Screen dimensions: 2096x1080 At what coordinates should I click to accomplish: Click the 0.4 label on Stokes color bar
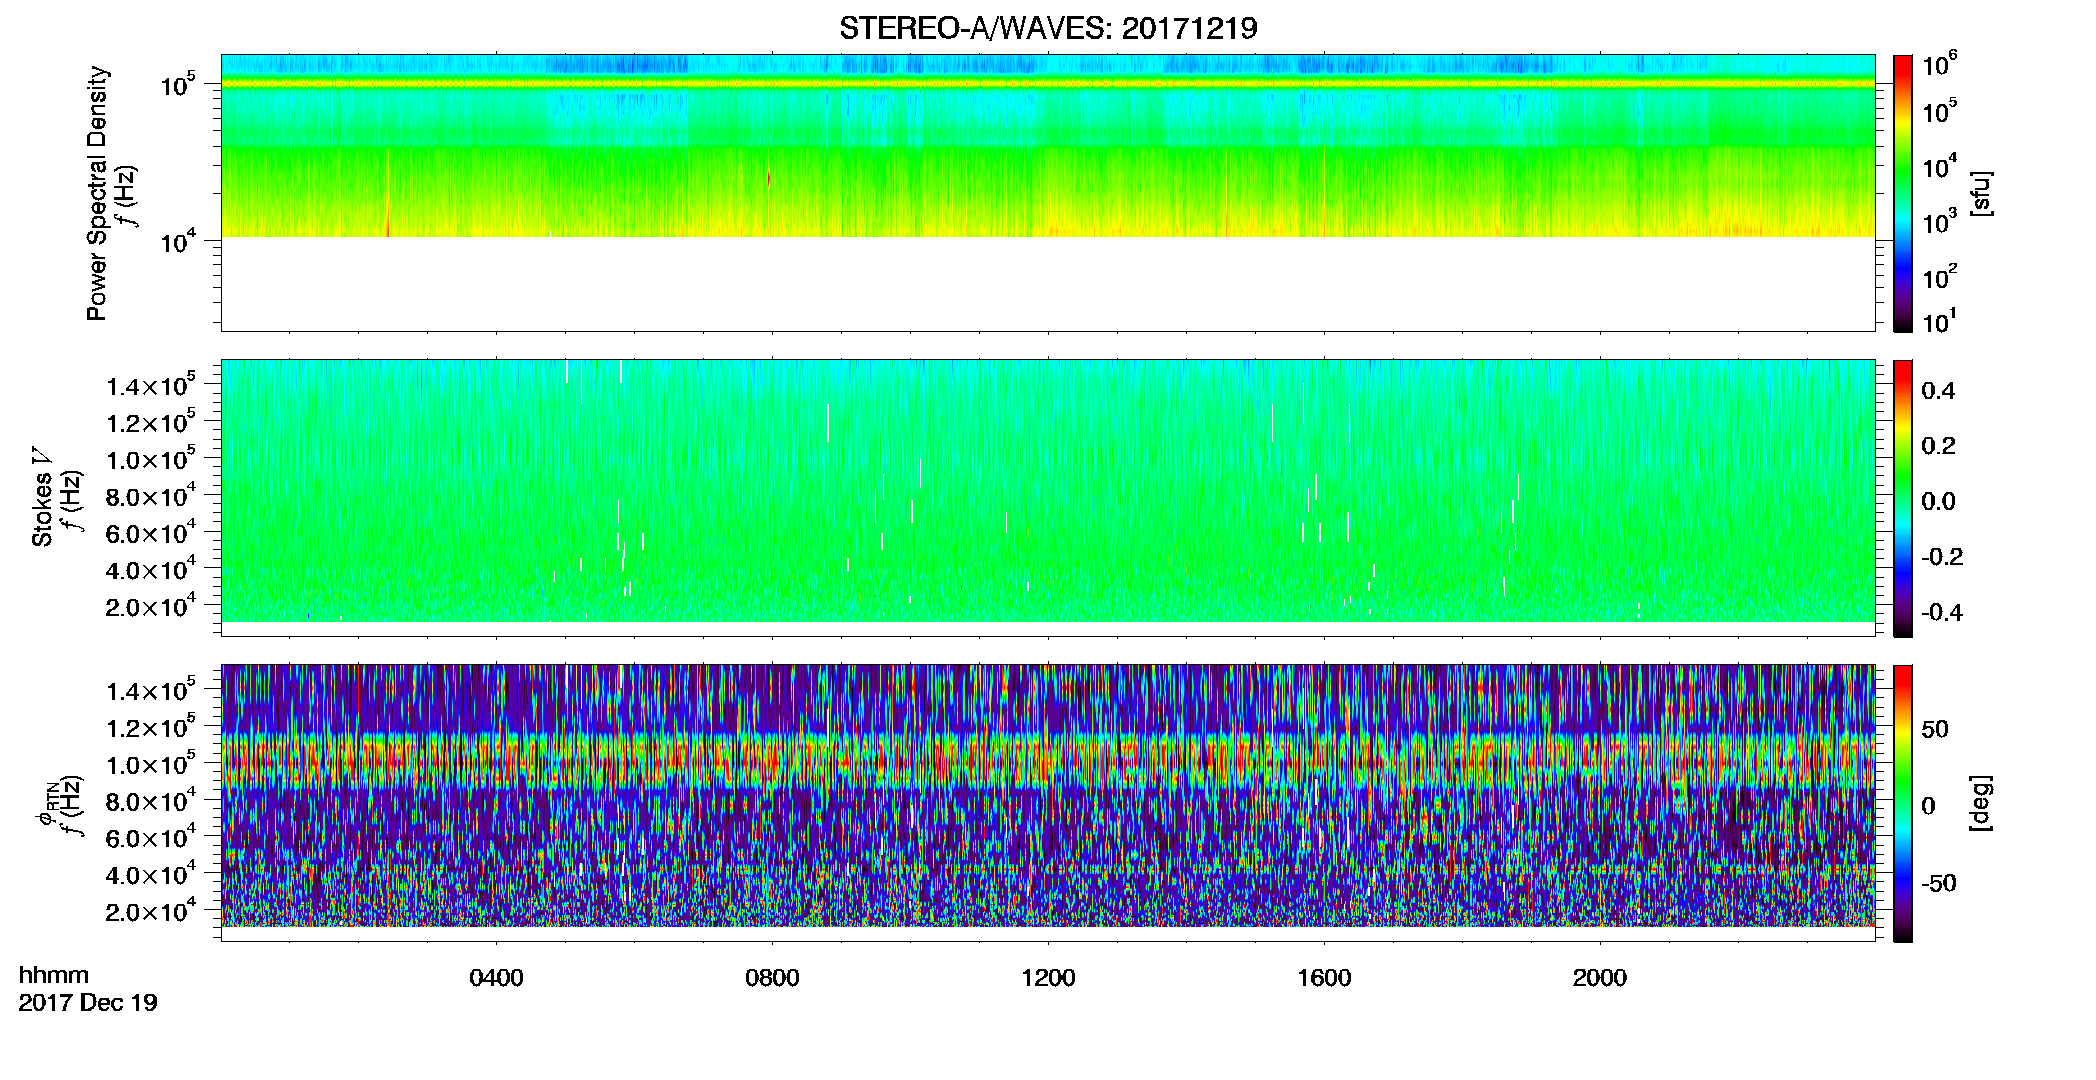coord(1938,390)
